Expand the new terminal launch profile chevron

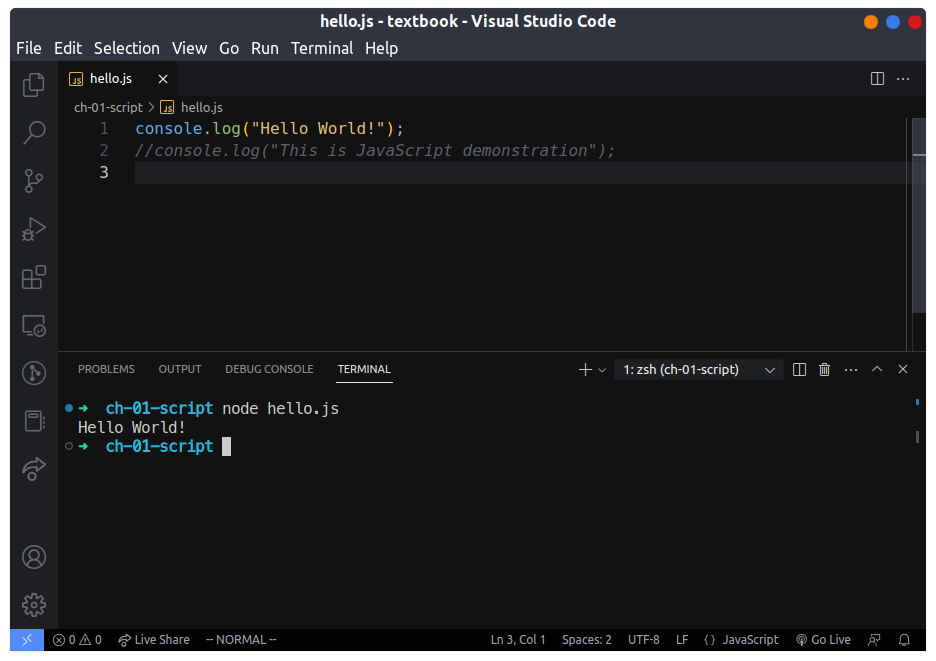[x=602, y=370]
